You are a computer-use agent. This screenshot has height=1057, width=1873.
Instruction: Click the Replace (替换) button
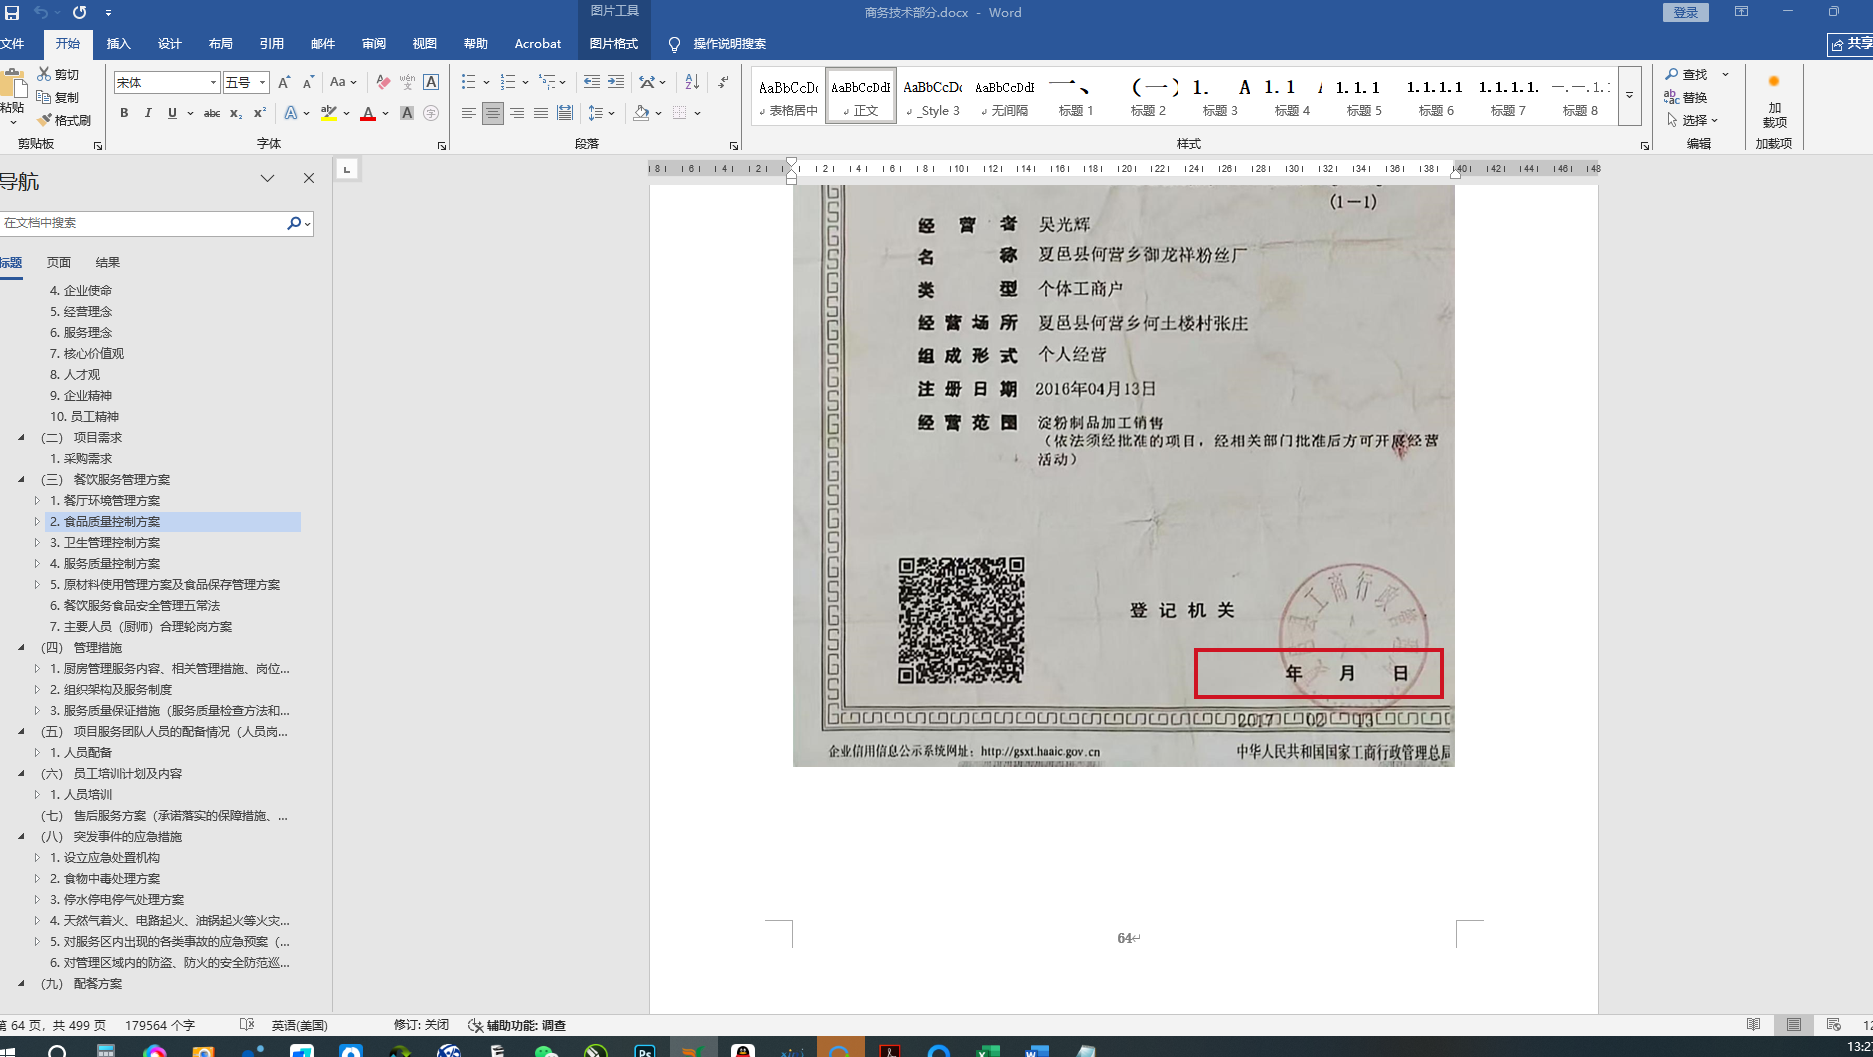pos(1687,97)
